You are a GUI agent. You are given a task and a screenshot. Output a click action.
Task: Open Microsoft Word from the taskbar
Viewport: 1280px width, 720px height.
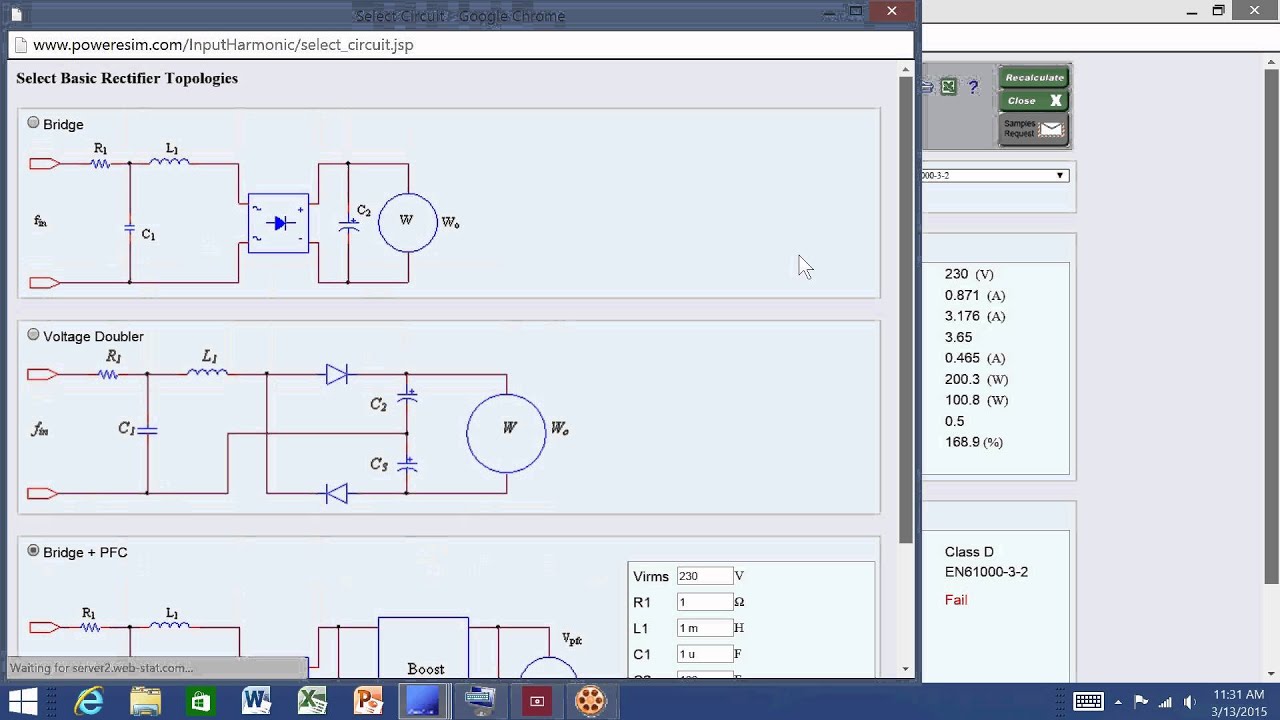click(x=257, y=701)
